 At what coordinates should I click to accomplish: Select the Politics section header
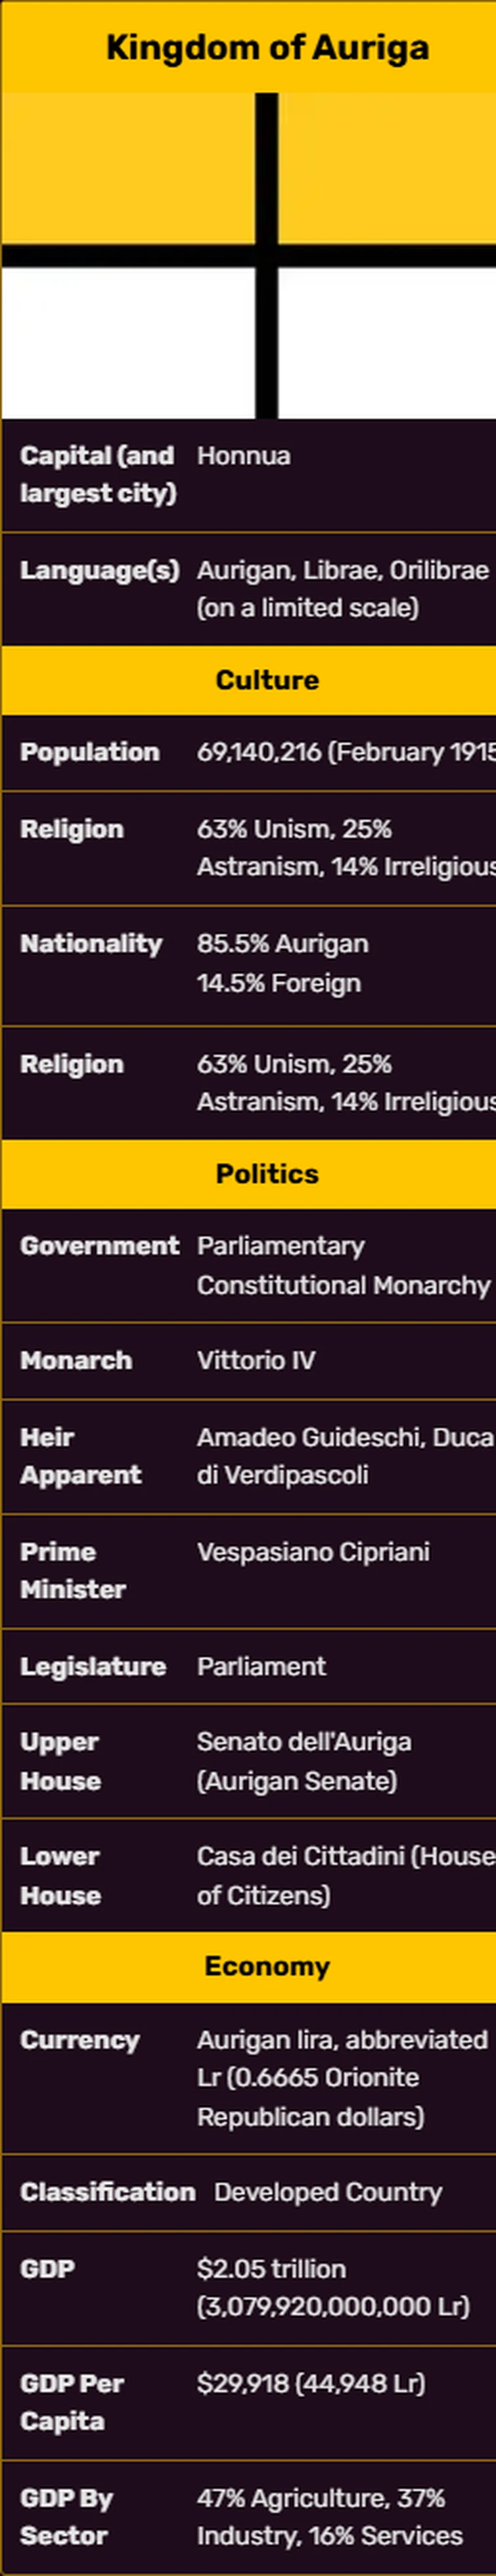(267, 1173)
